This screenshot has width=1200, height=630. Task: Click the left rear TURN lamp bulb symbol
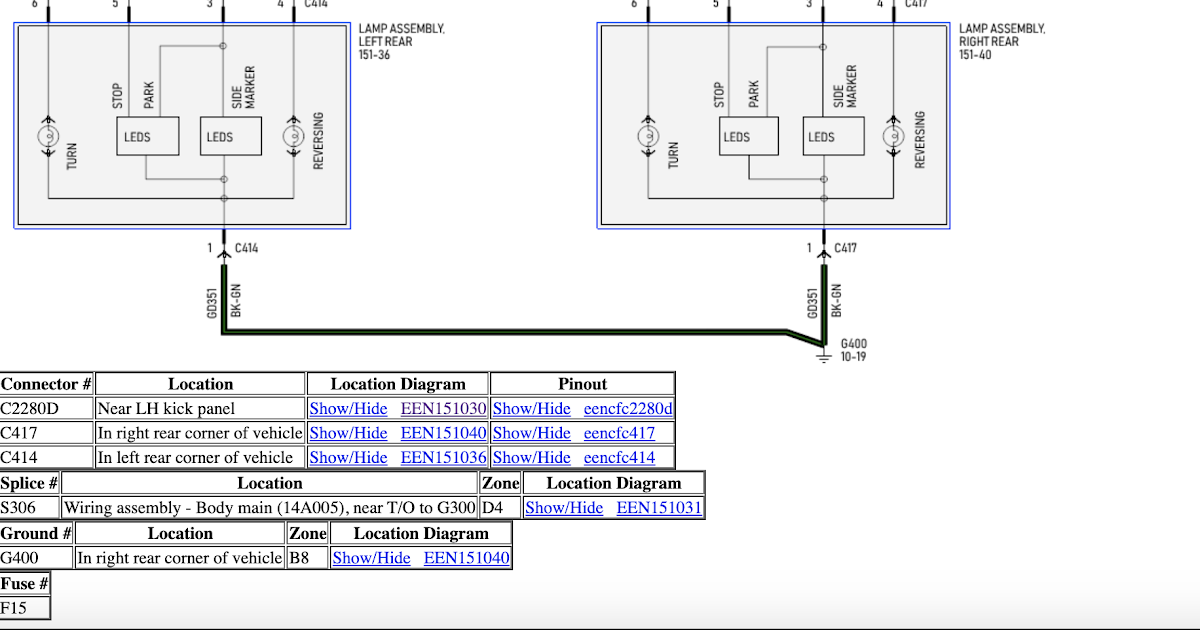pos(48,137)
